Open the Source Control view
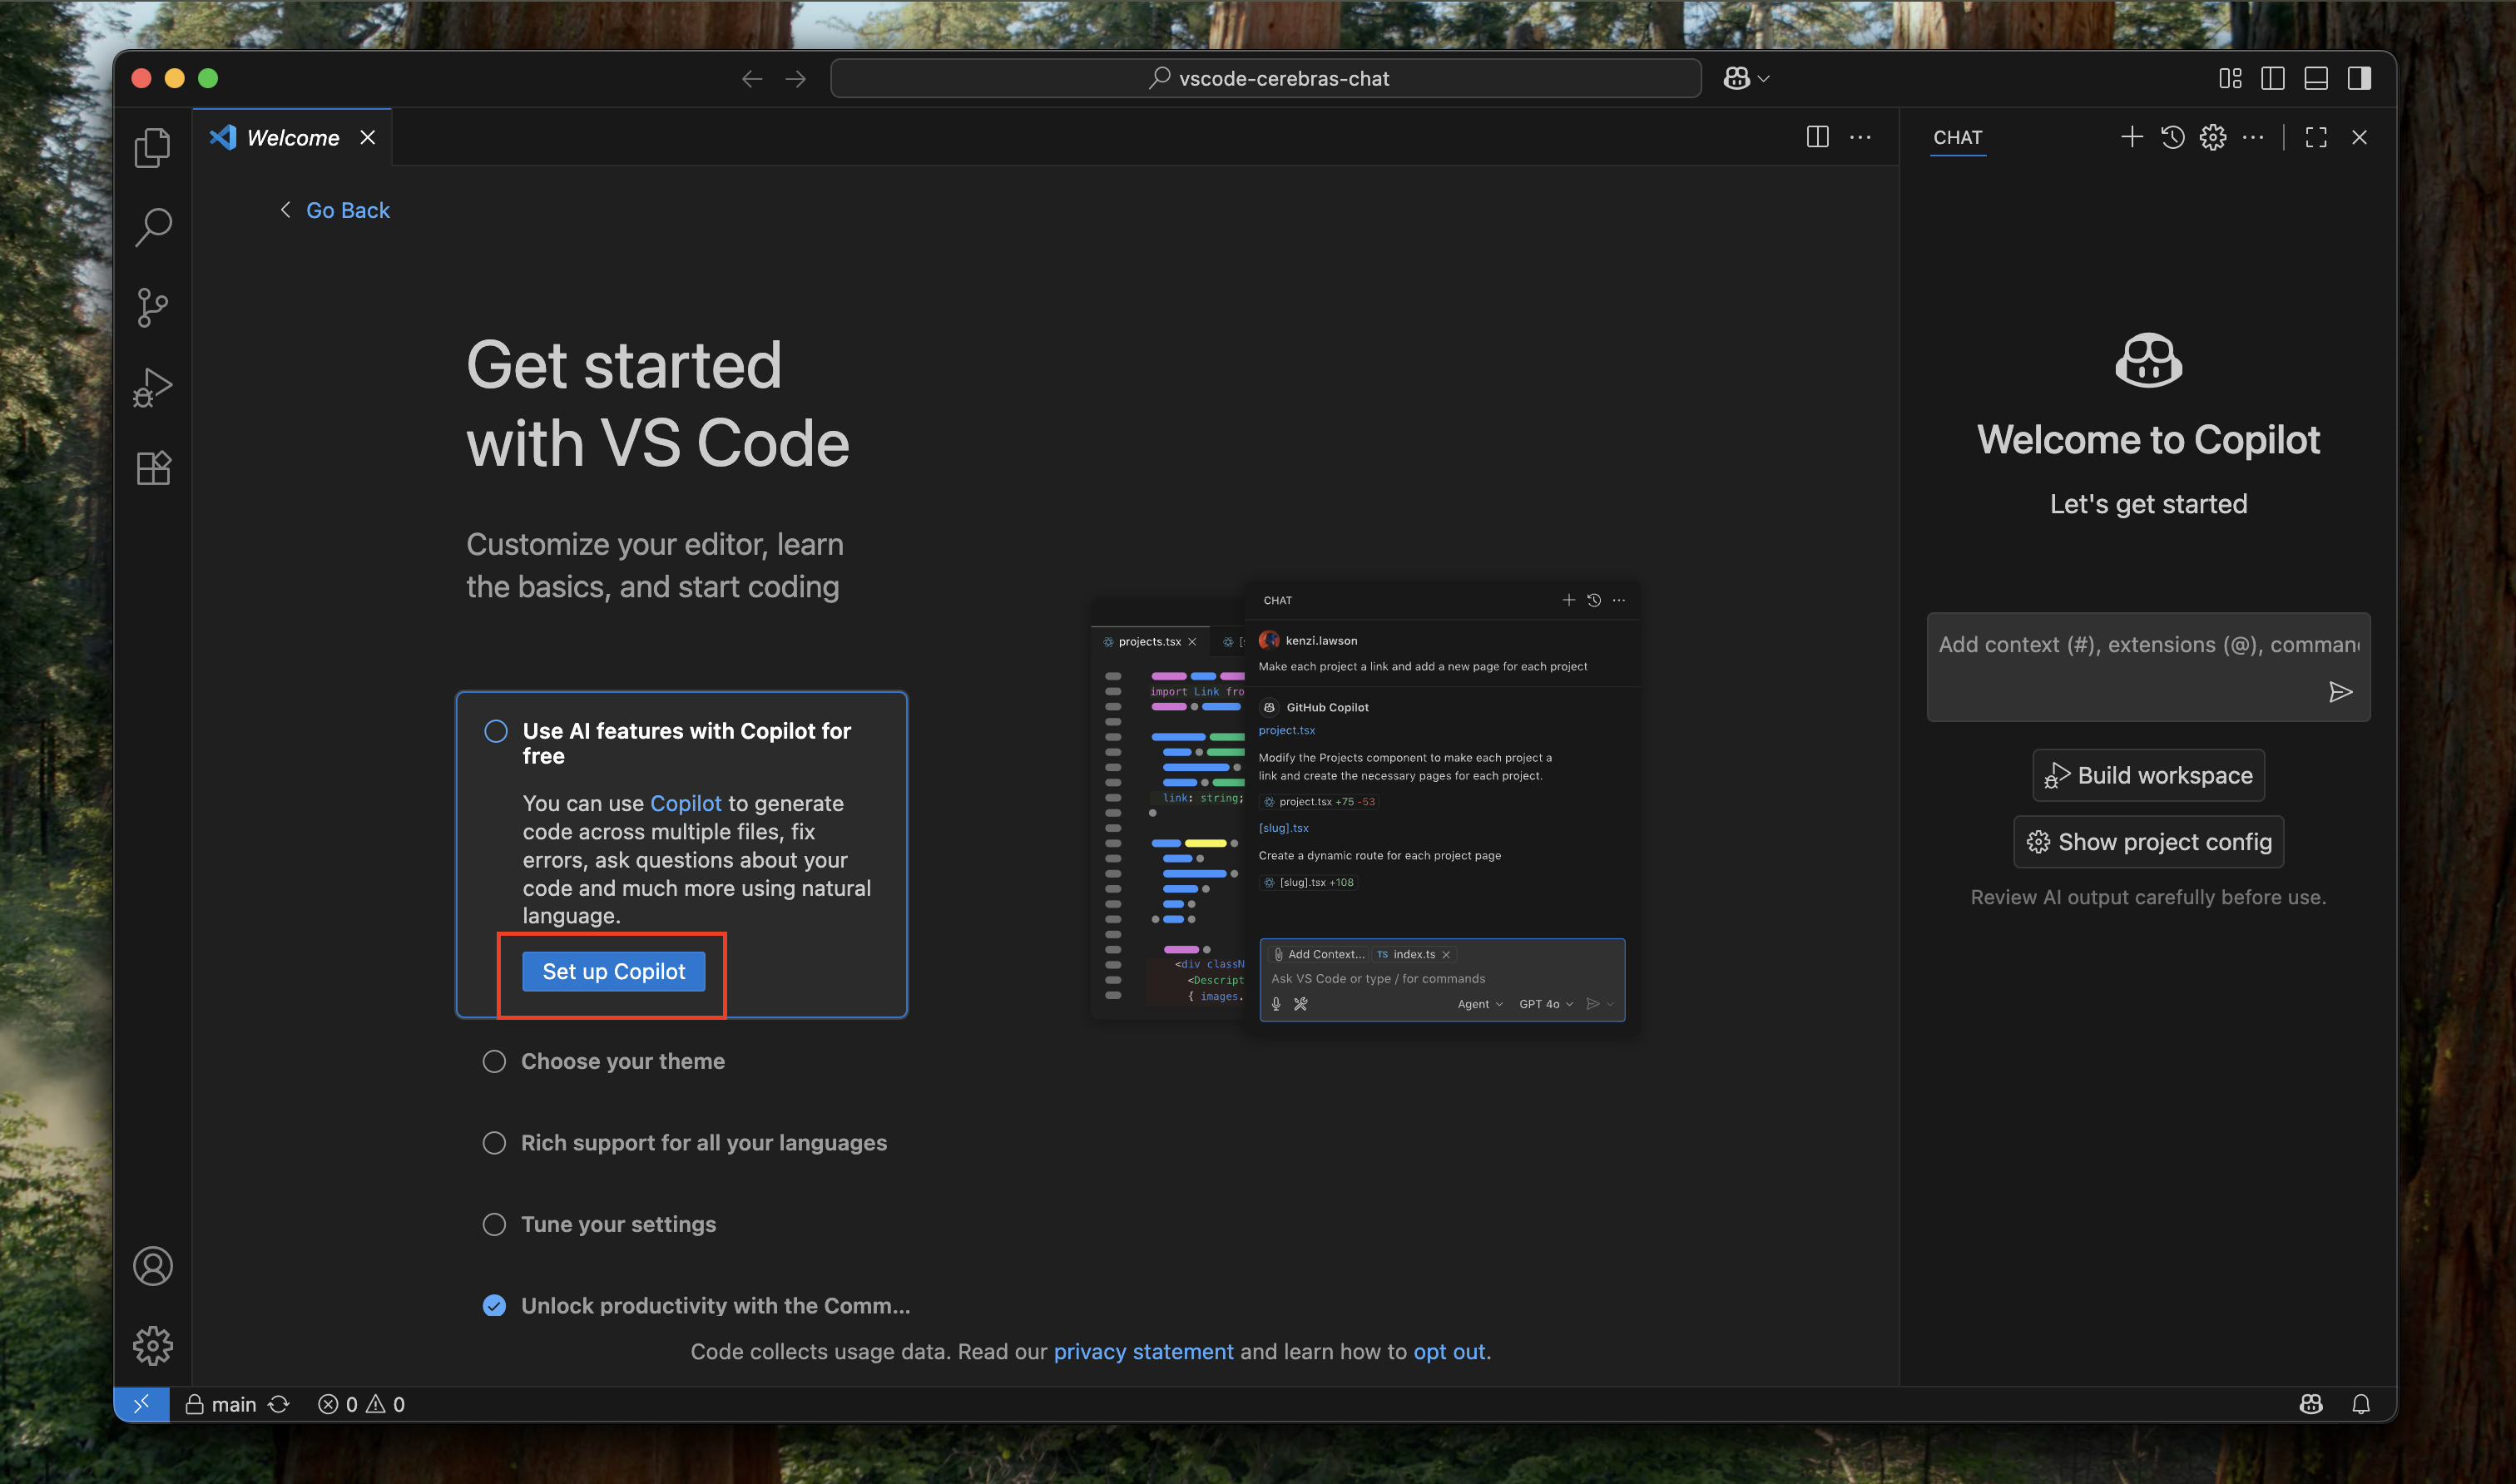The height and width of the screenshot is (1484, 2516). click(x=152, y=307)
